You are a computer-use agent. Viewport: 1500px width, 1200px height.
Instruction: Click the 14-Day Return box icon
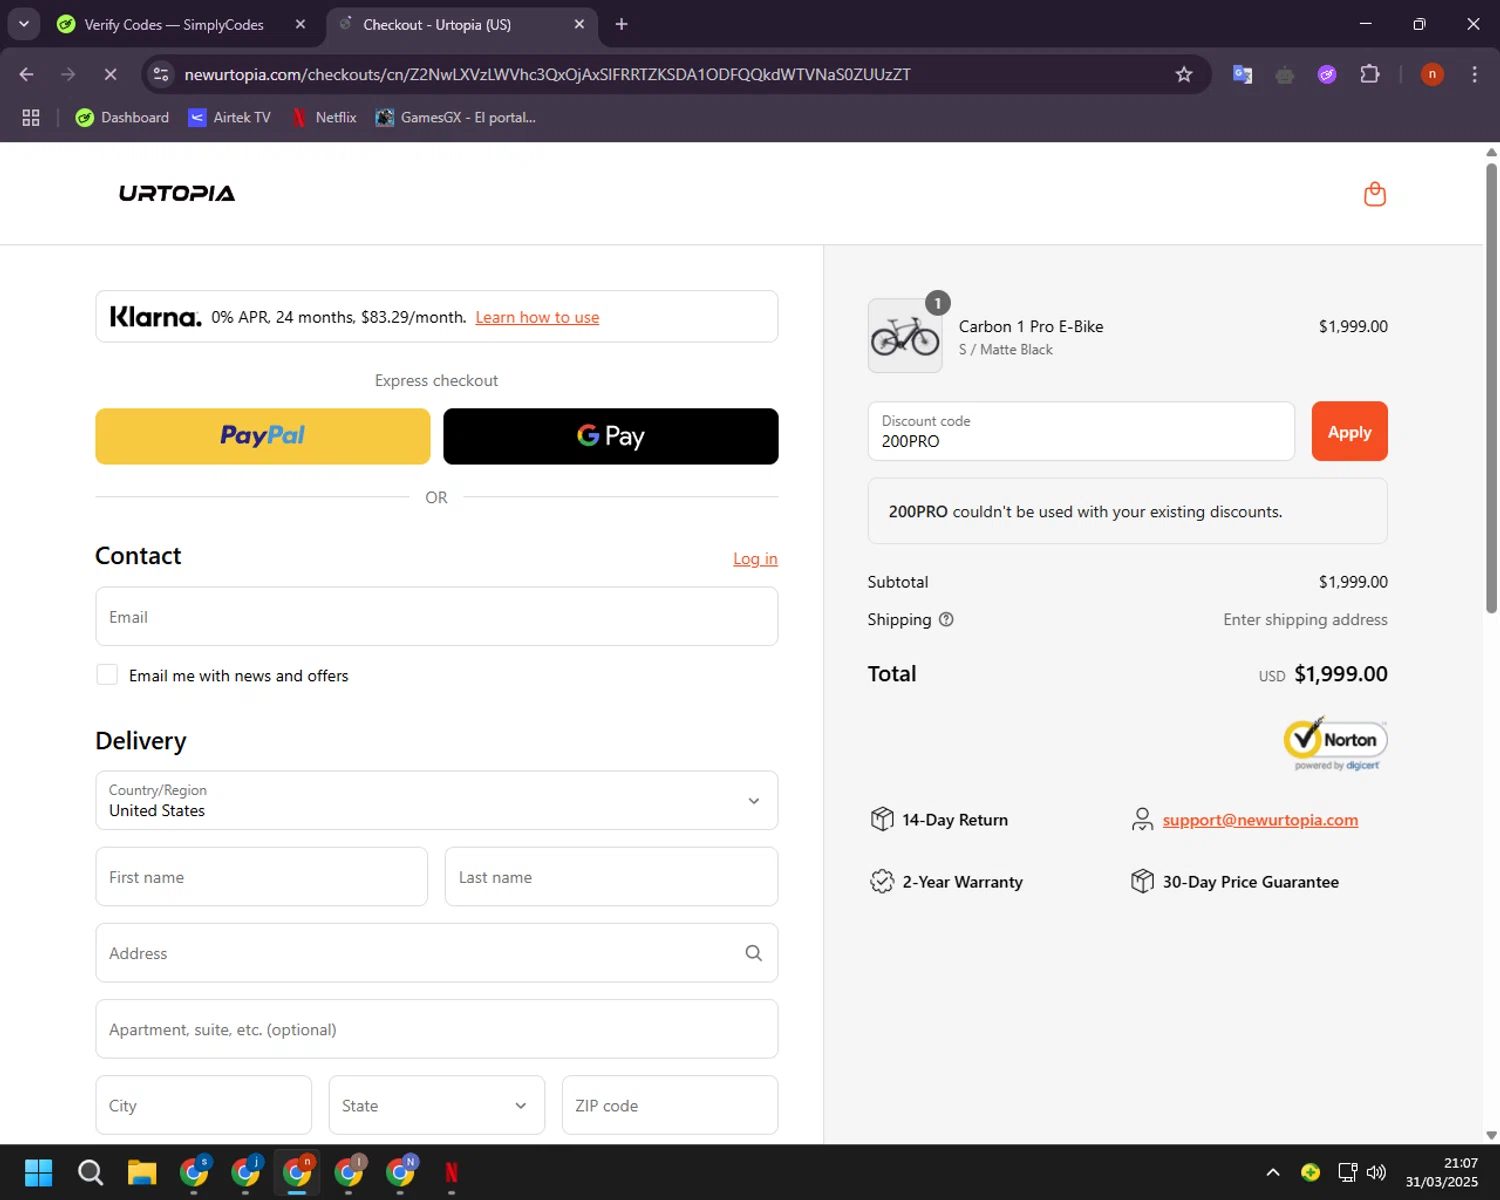pyautogui.click(x=882, y=819)
